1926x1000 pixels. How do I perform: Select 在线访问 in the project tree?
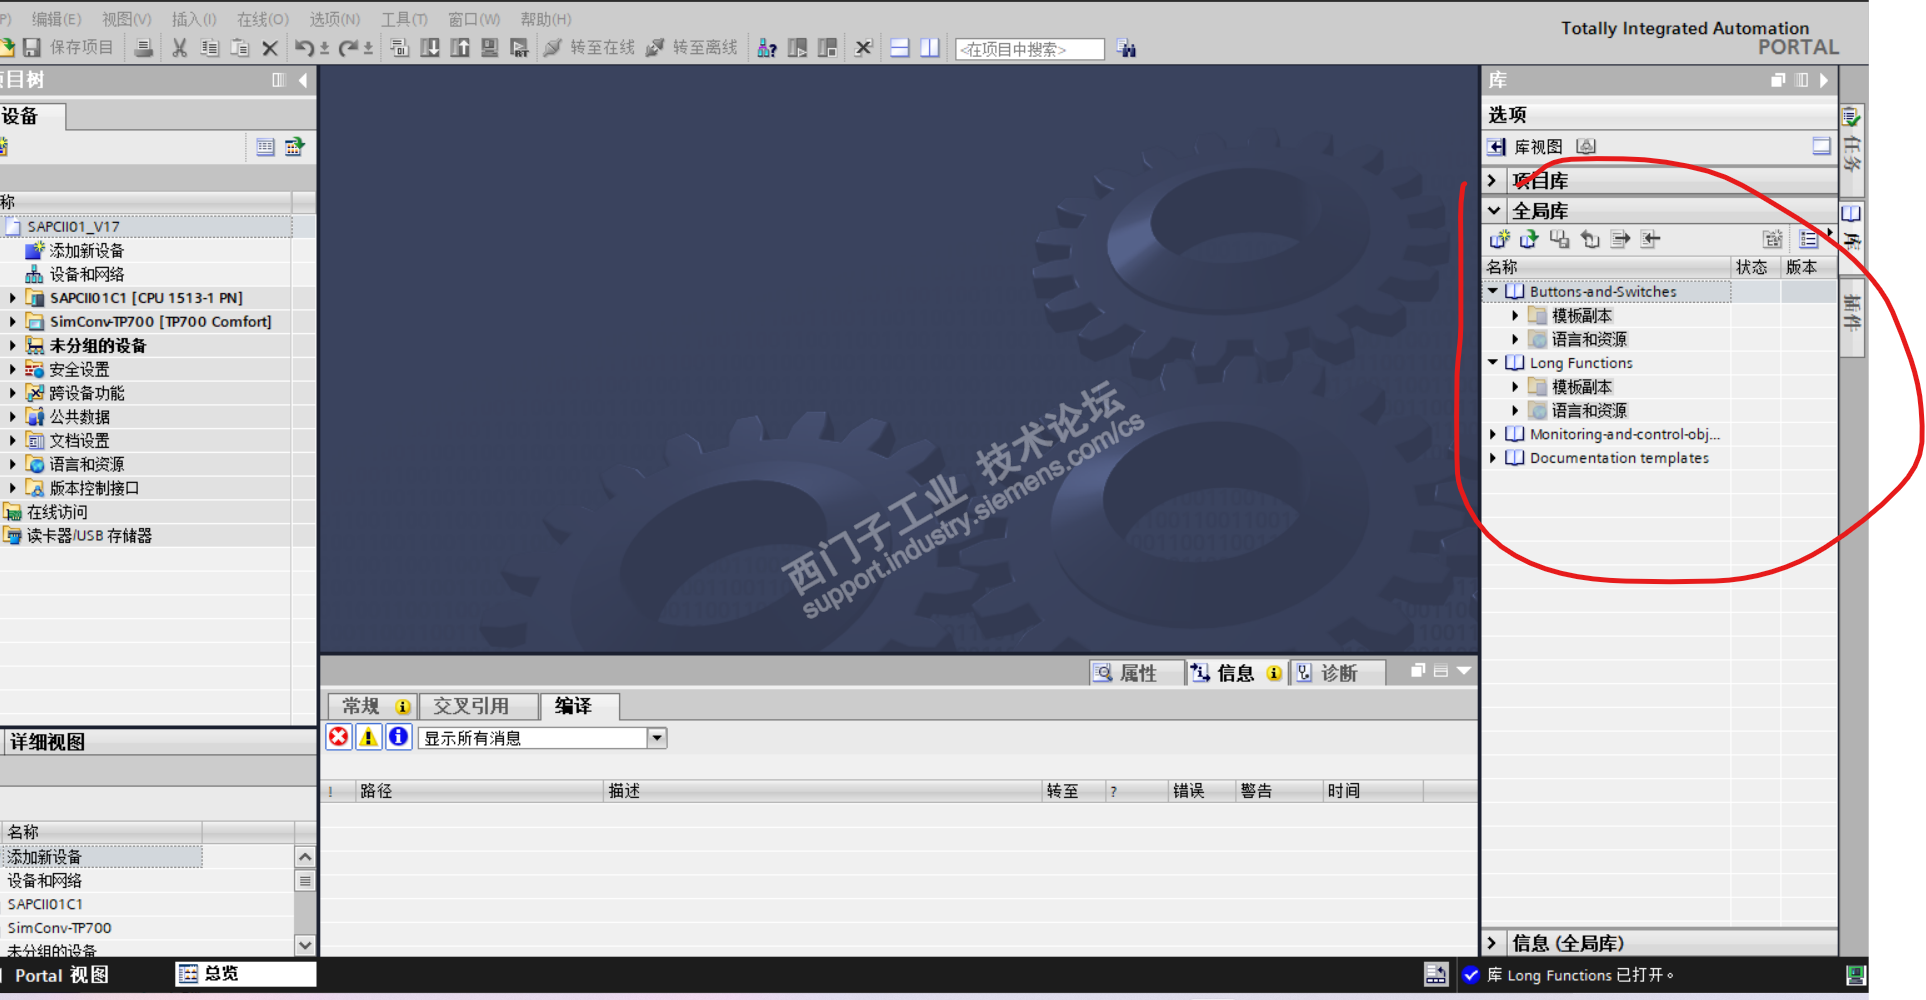point(57,512)
